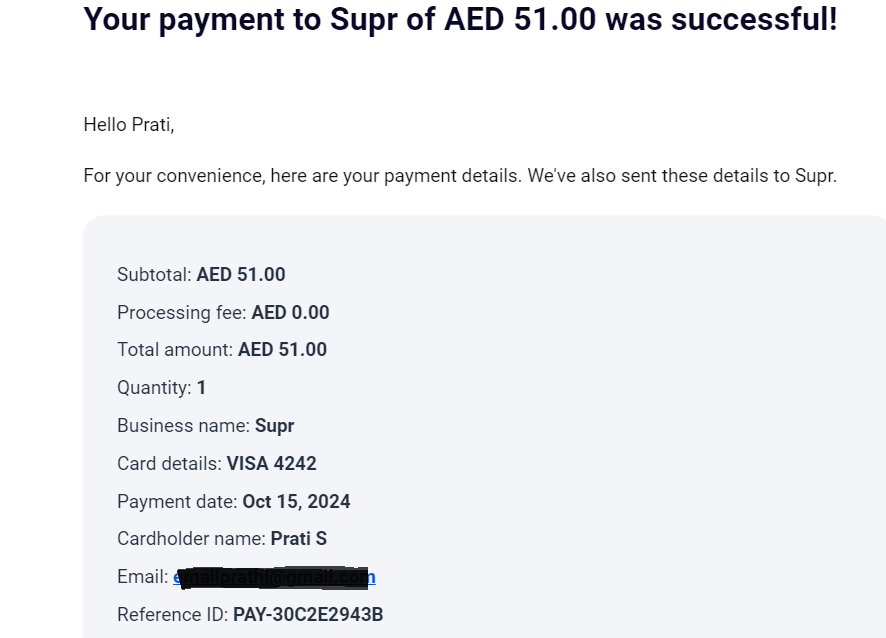Image resolution: width=886 pixels, height=638 pixels.
Task: Click the "Cardholder name:" label
Action: coord(191,539)
